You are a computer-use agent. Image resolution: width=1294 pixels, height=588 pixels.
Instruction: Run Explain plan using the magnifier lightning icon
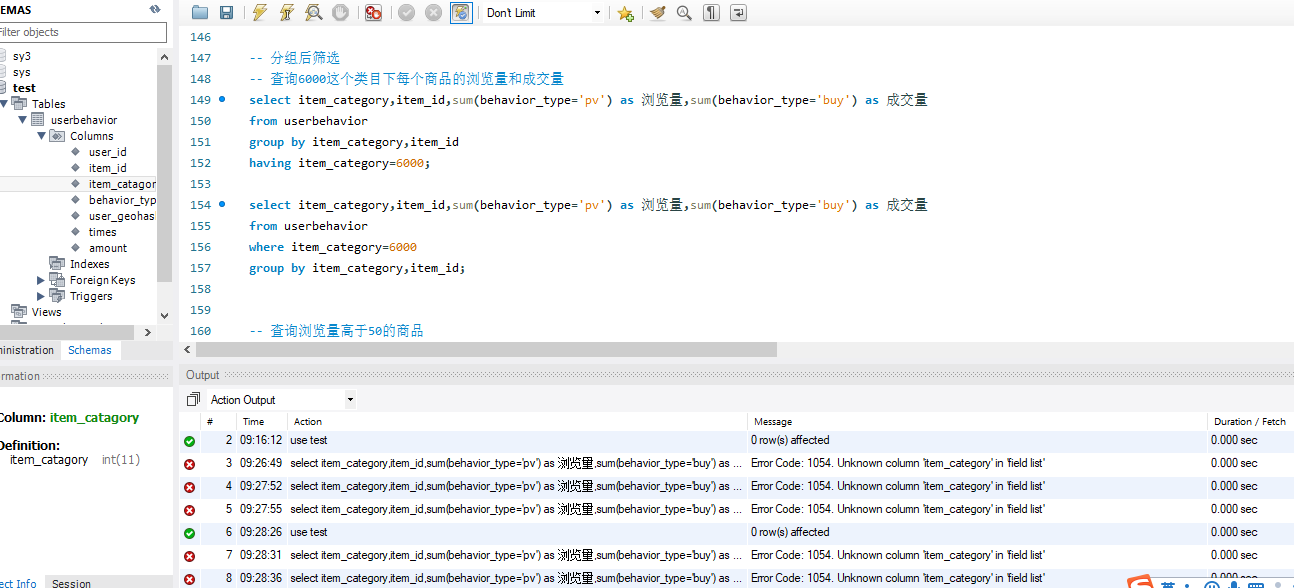point(314,13)
